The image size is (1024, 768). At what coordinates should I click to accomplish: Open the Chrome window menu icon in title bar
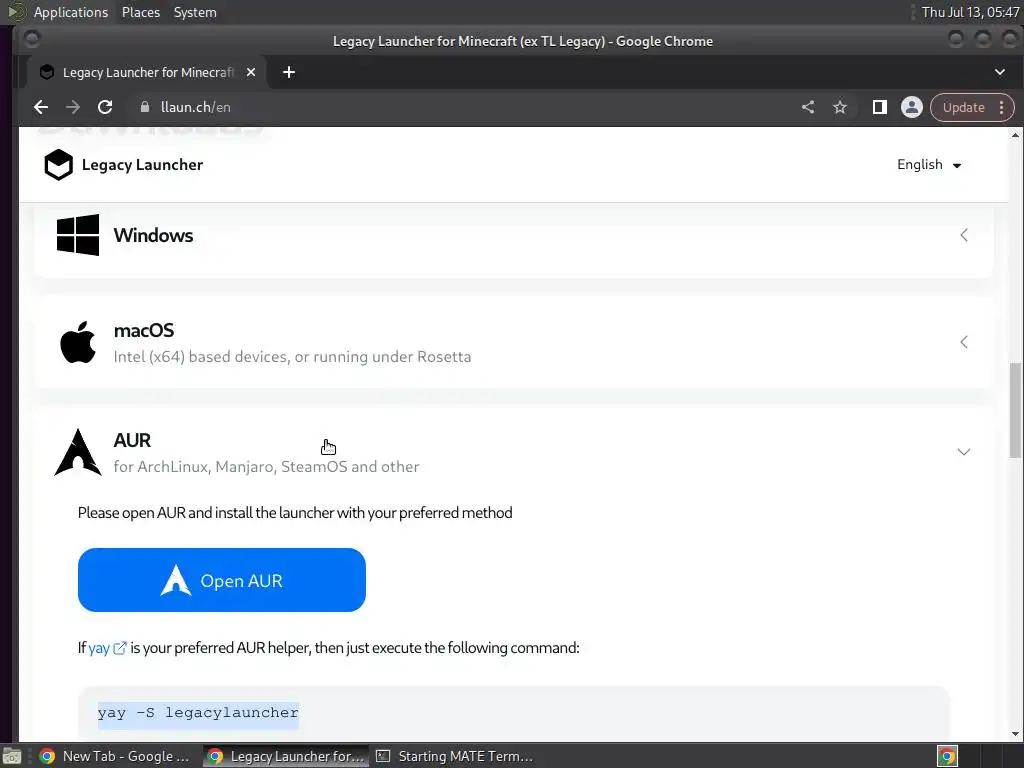click(31, 40)
